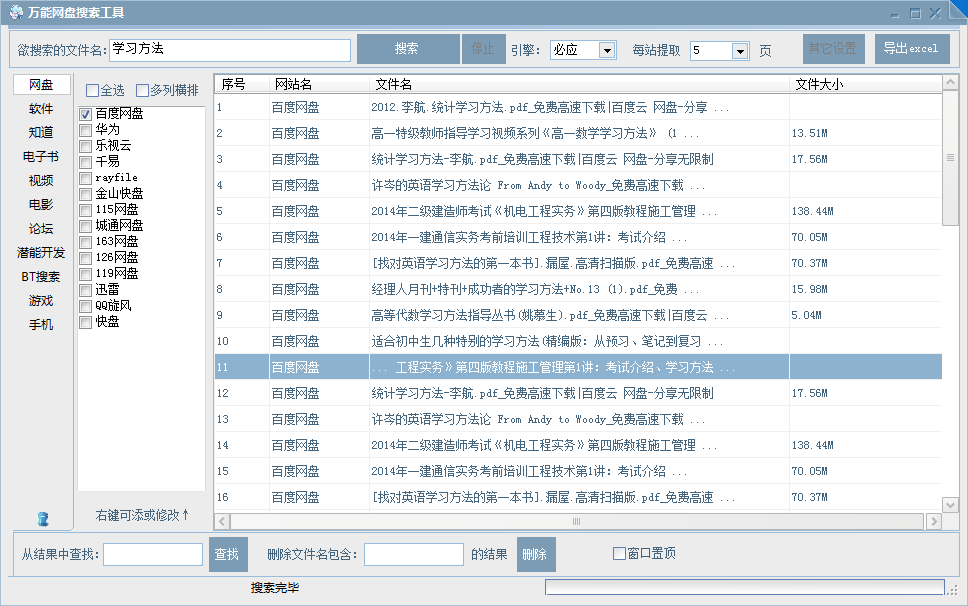Enable the 全选 checkbox
The width and height of the screenshot is (968, 606).
pos(92,90)
